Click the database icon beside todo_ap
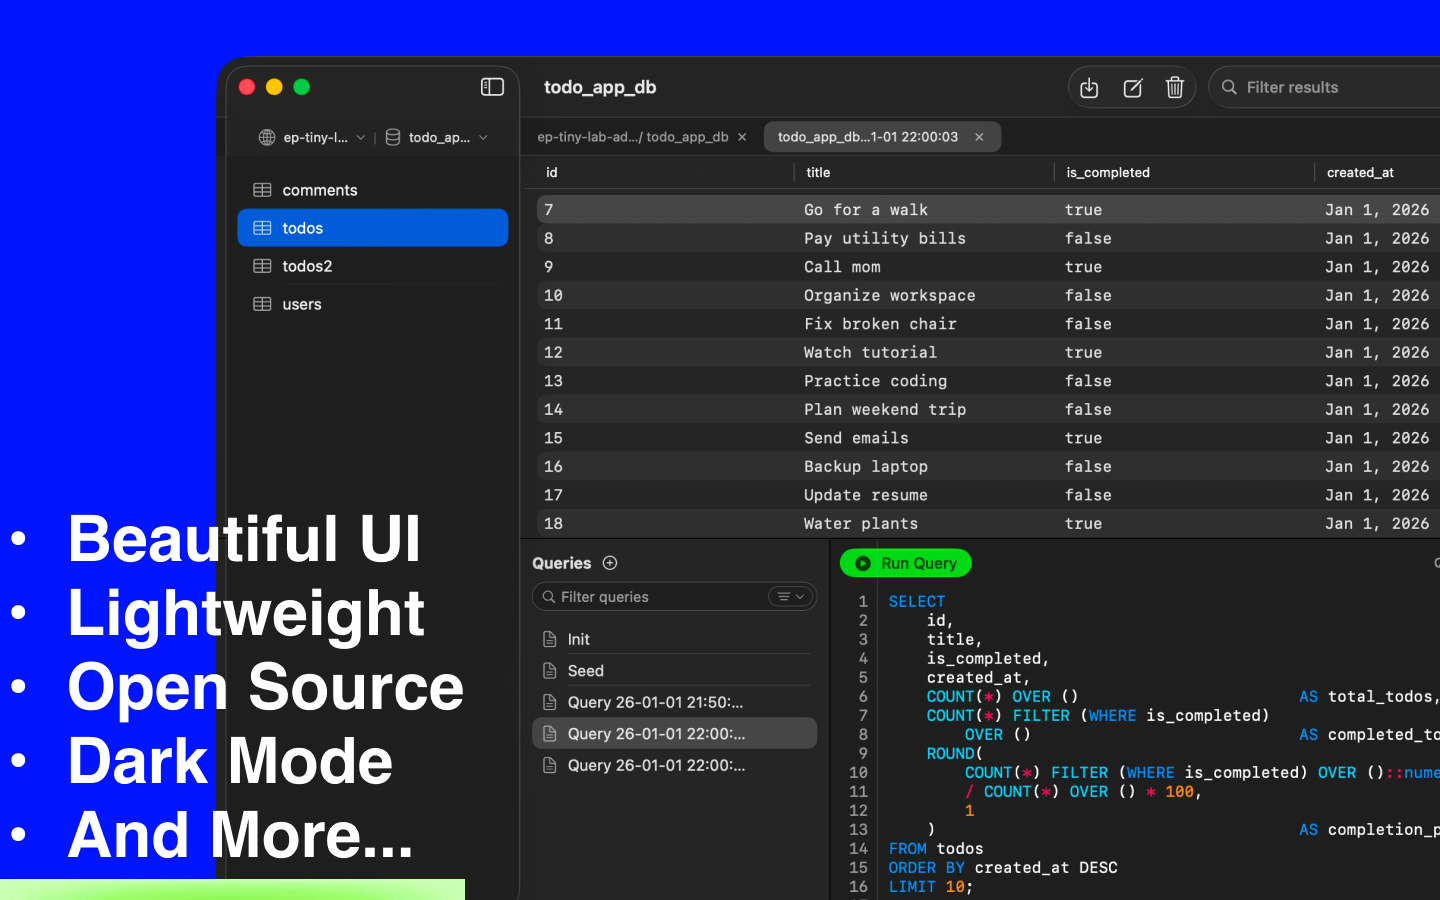Viewport: 1440px width, 900px height. 394,137
